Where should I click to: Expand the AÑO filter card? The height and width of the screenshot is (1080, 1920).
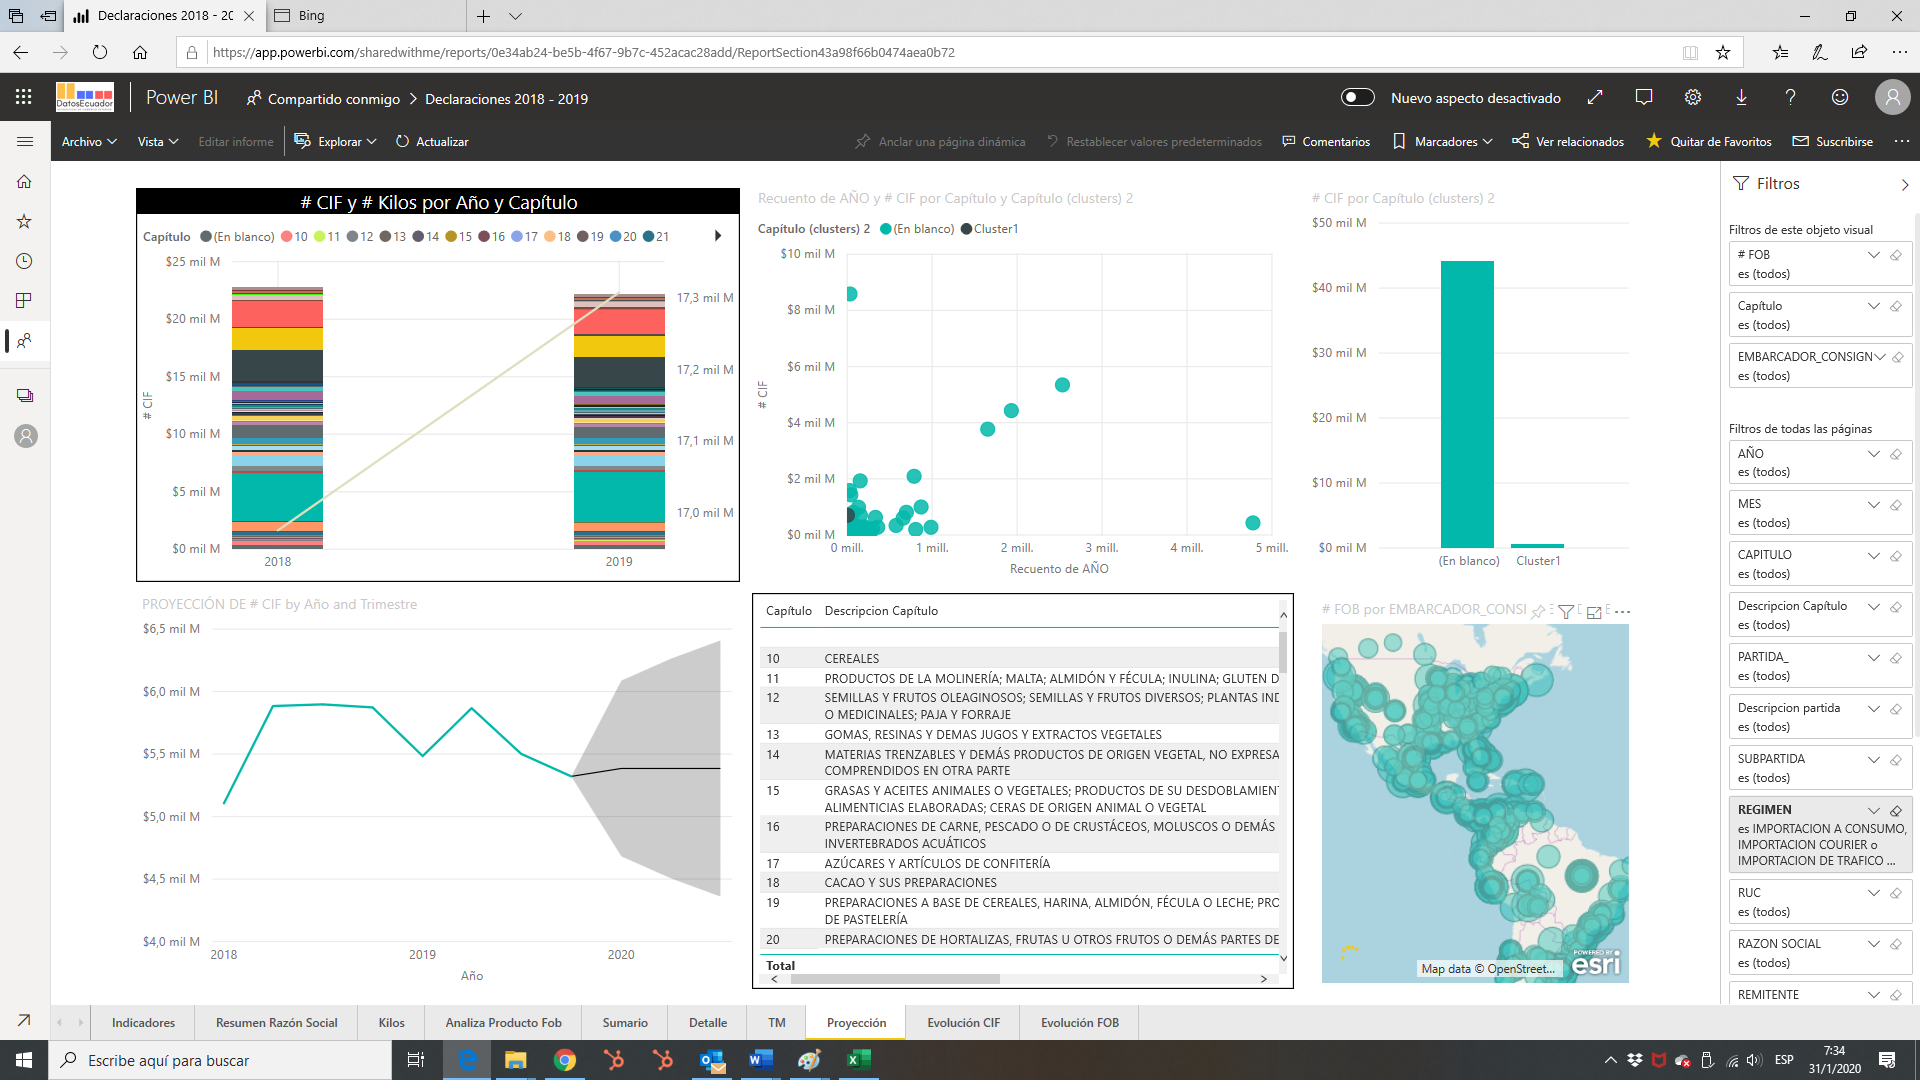coord(1873,454)
